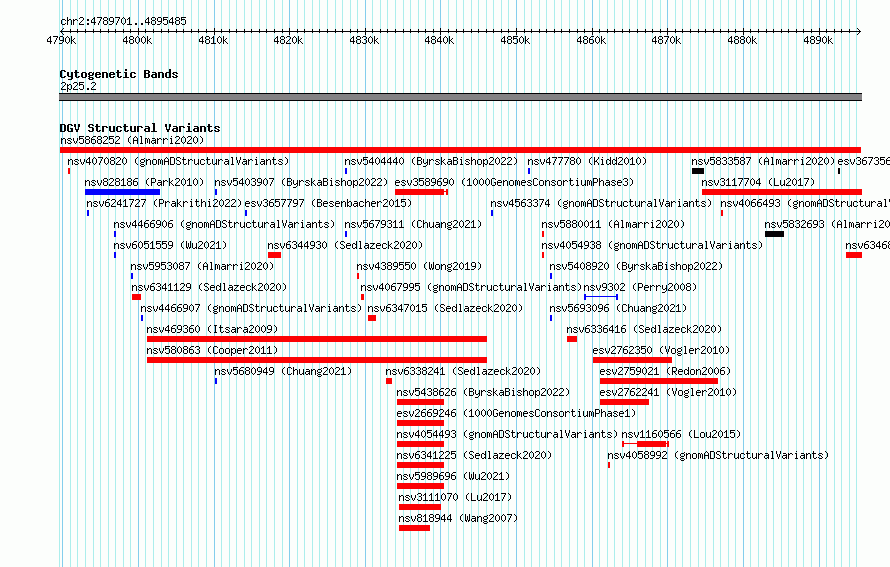Click nsv6347015 (Sedlazeck2020) label
This screenshot has height=567, width=890.
[446, 308]
